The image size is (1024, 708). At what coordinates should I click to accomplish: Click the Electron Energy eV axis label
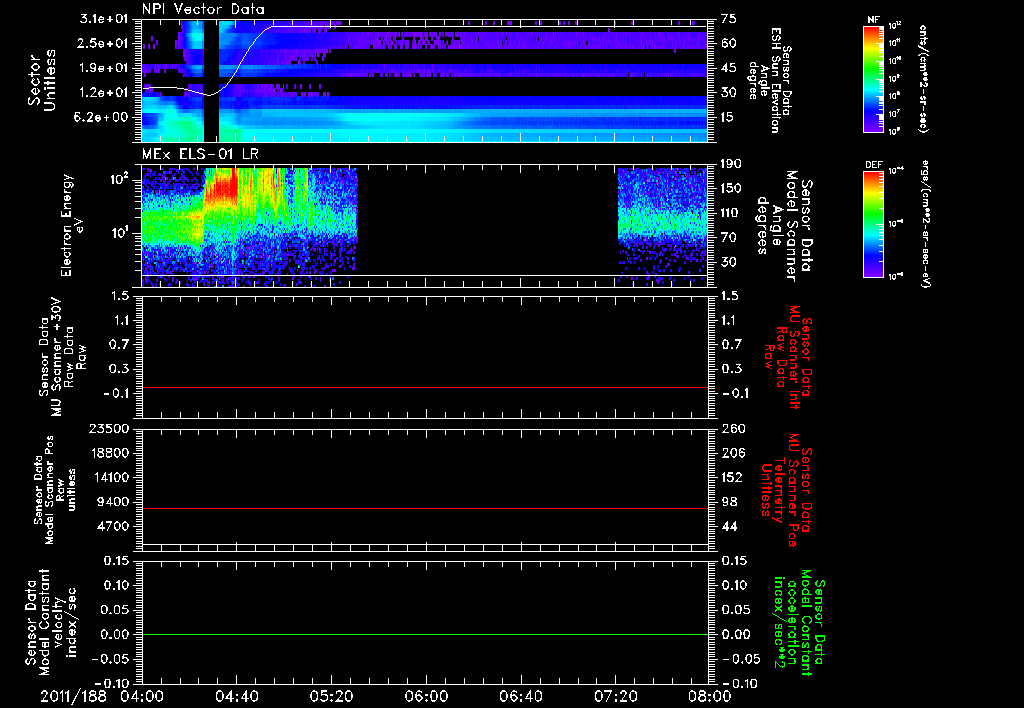coord(72,225)
